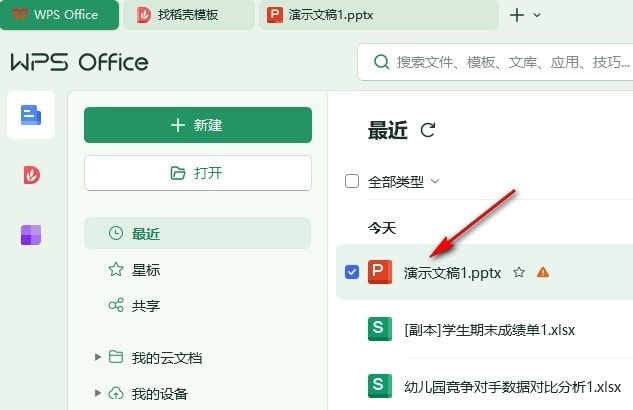633x410 pixels.
Task: Open the purple apps sidebar icon
Action: 31,235
